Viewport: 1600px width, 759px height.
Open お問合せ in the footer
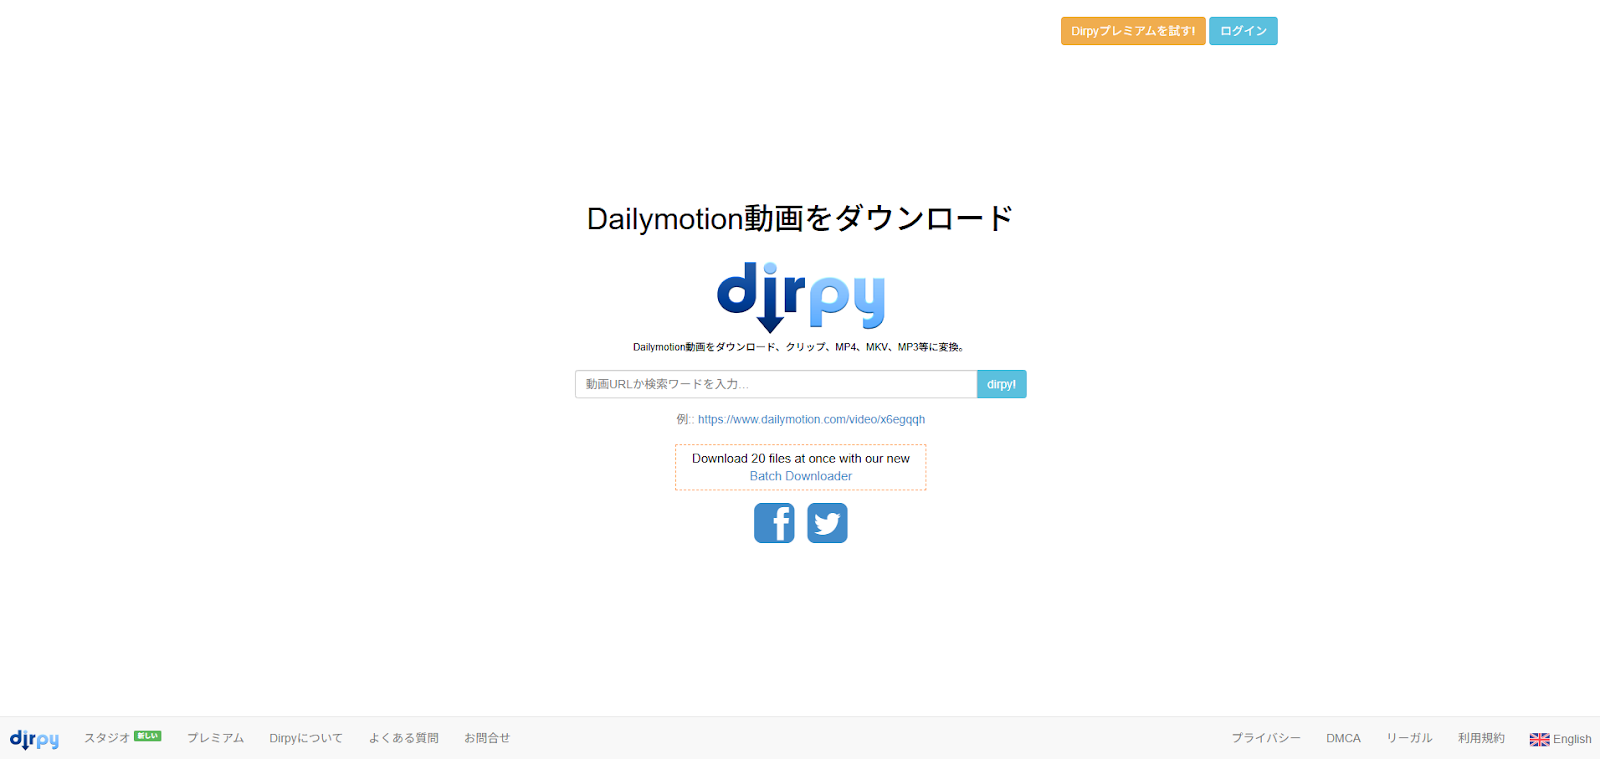coord(487,738)
